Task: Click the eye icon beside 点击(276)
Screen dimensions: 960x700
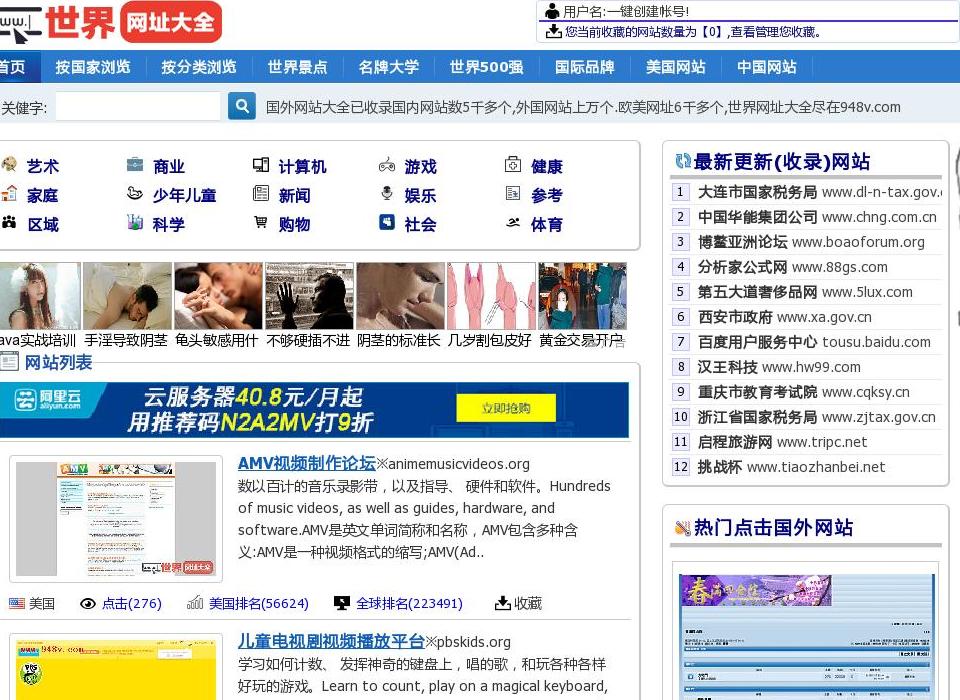Action: 88,604
